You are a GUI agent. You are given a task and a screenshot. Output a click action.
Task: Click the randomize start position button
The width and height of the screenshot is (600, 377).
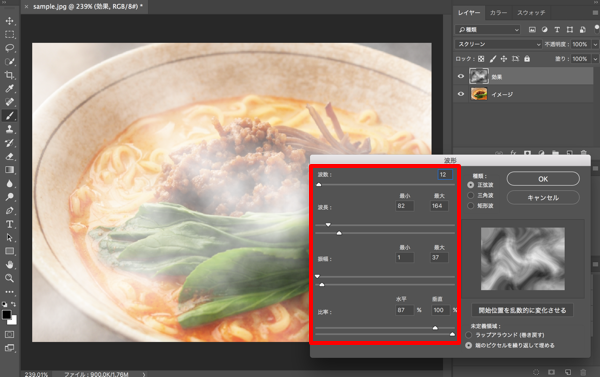522,310
